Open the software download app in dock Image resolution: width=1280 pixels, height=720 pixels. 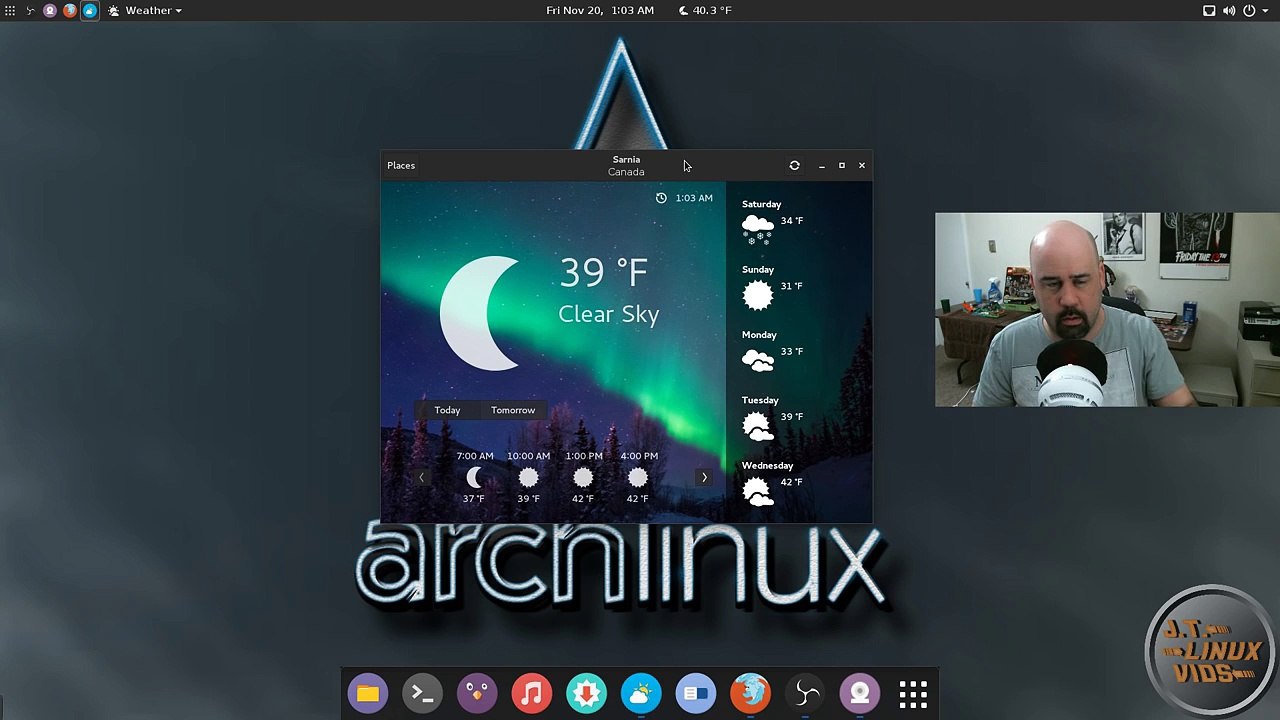tap(586, 693)
